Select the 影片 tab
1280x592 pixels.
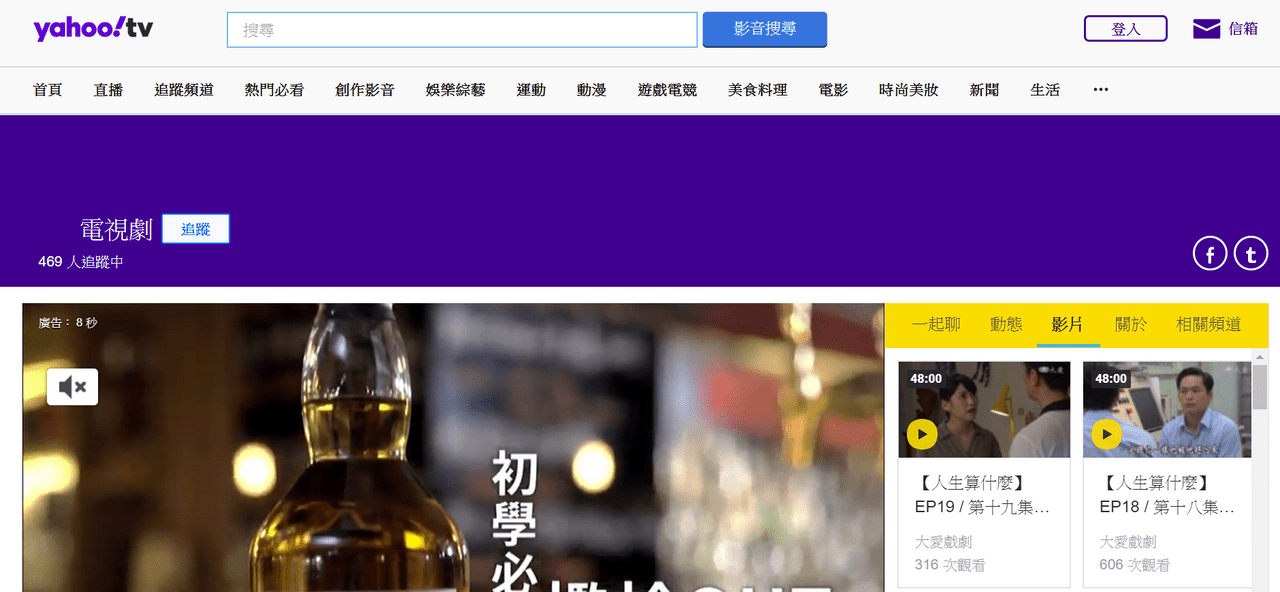click(x=1067, y=325)
